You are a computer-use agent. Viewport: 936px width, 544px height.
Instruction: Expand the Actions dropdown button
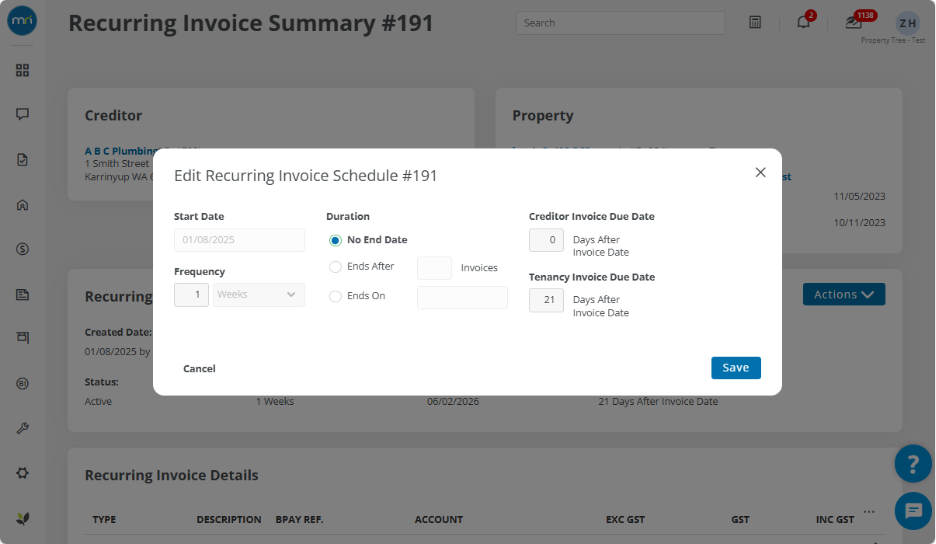(843, 294)
